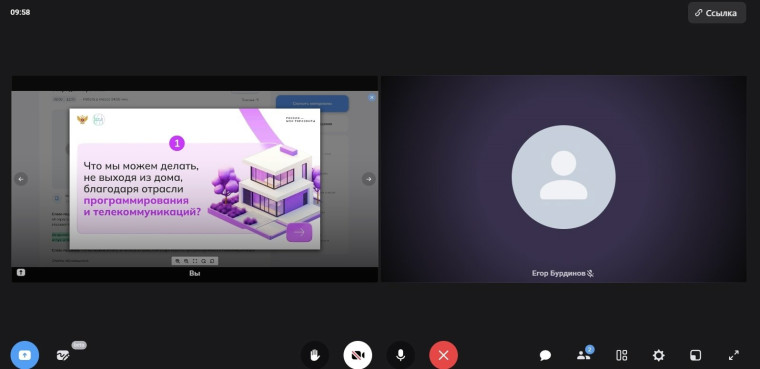The height and width of the screenshot is (369, 760).
Task: Copy the meeting link via Ссылка
Action: coord(717,13)
